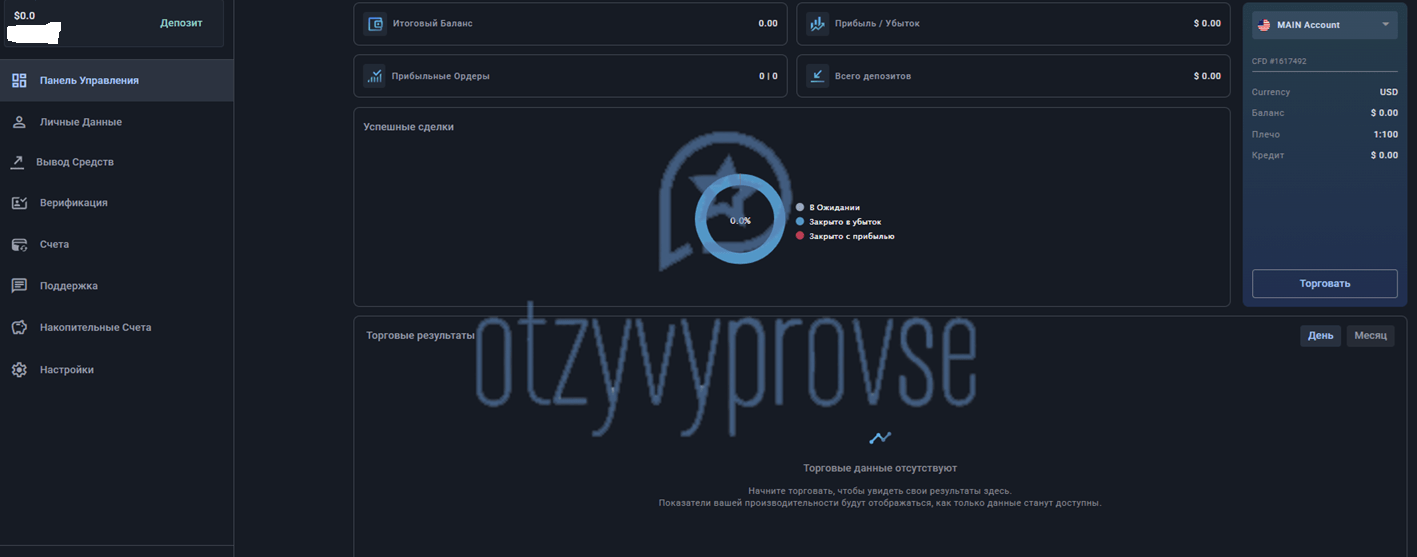Open the Счета accounts card icon
This screenshot has height=557, width=1417.
tap(19, 244)
